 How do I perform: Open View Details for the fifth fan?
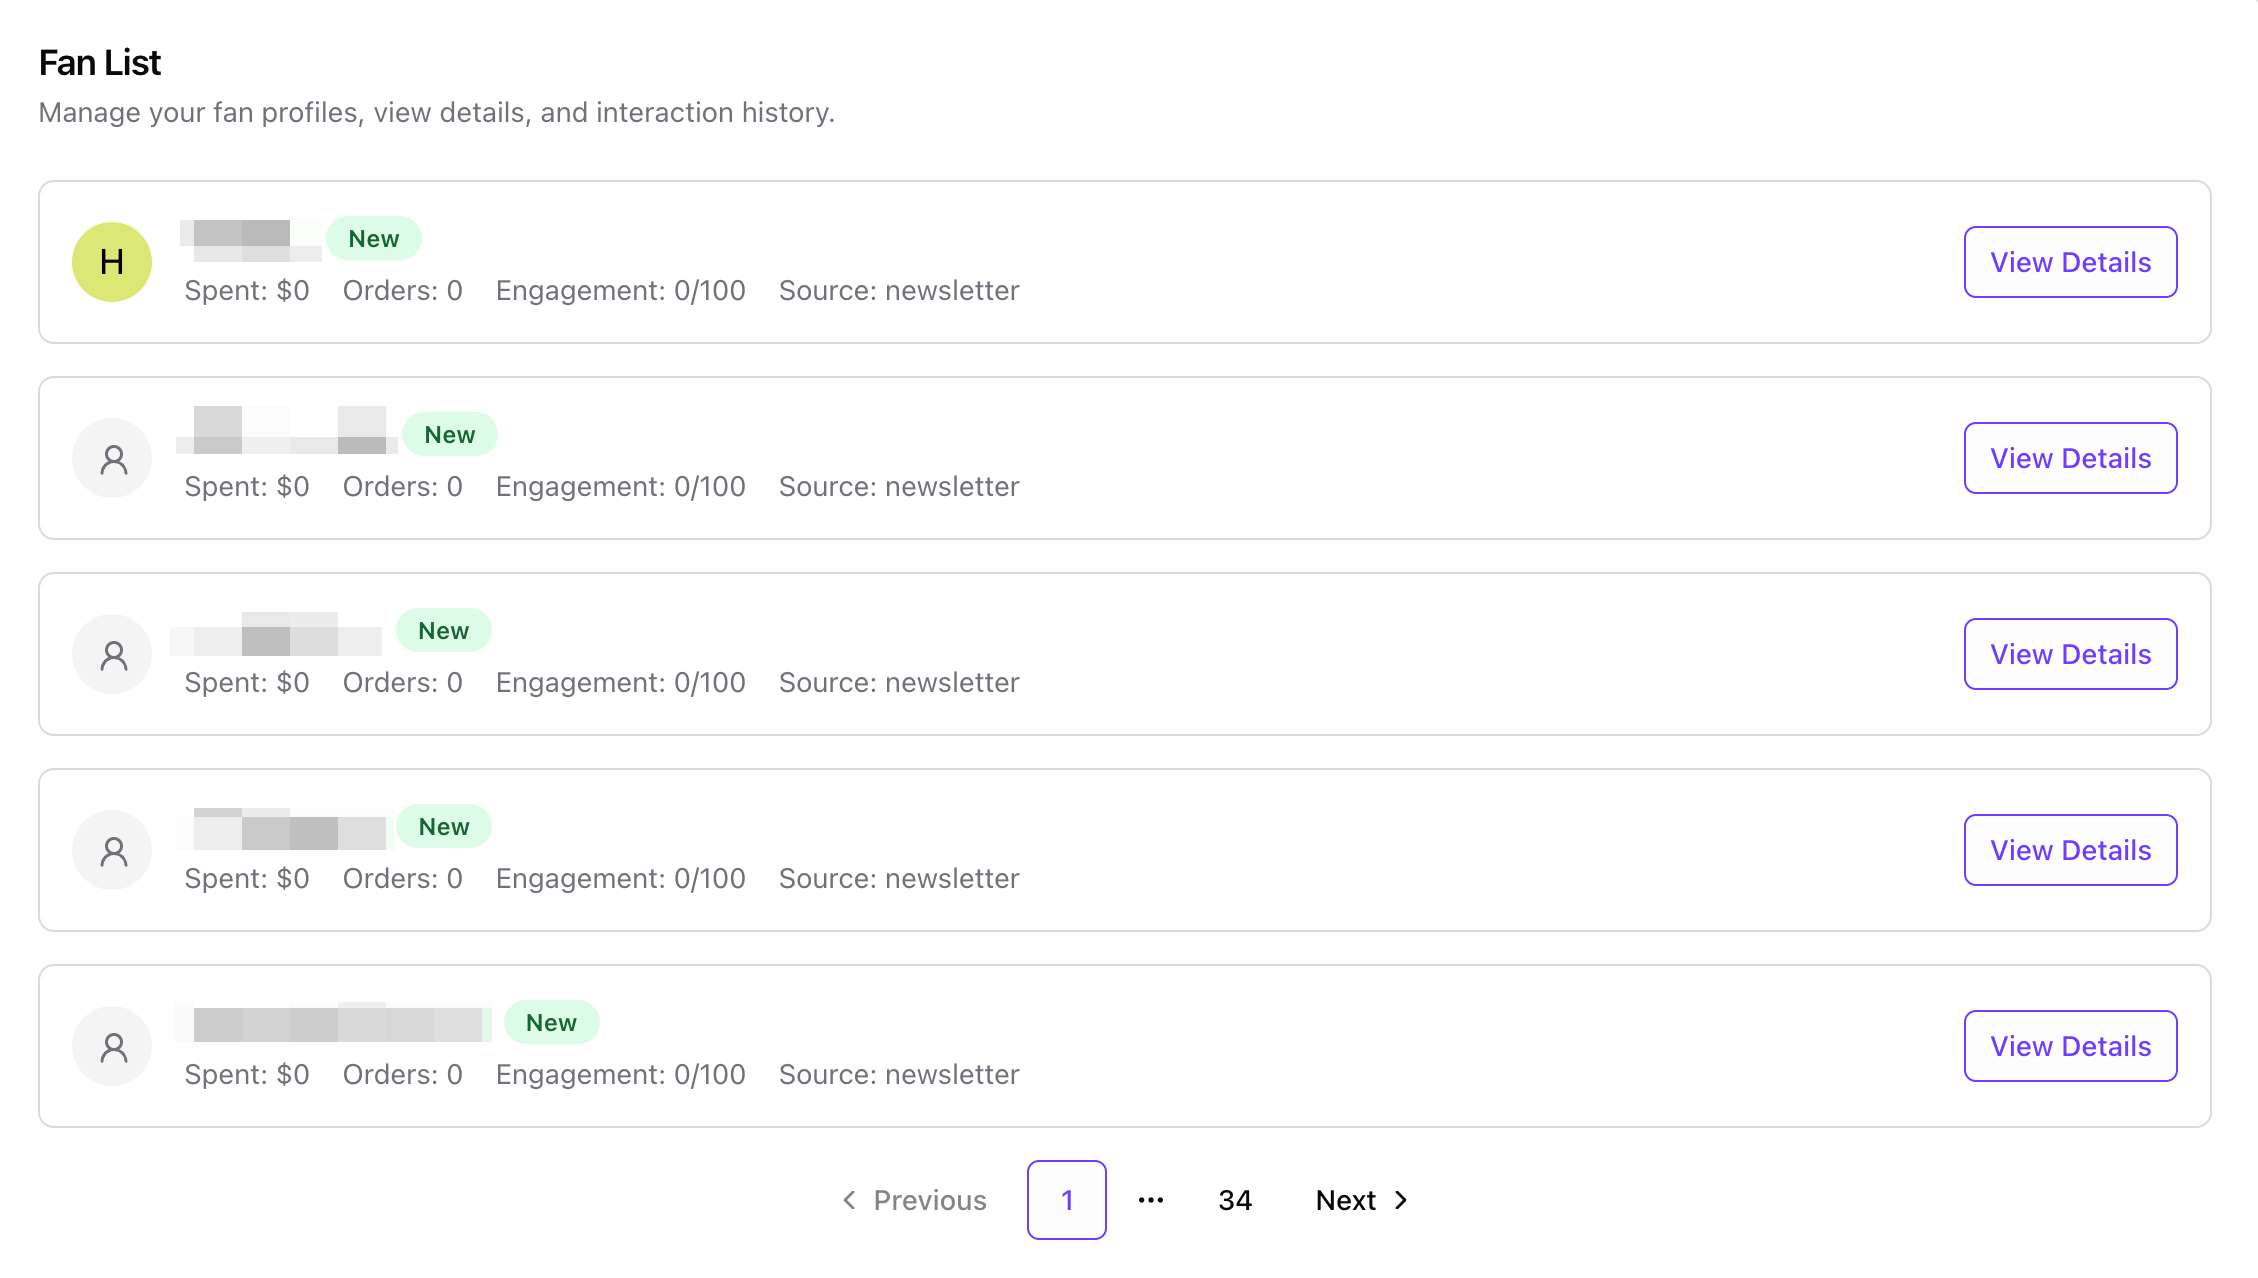(2070, 1046)
